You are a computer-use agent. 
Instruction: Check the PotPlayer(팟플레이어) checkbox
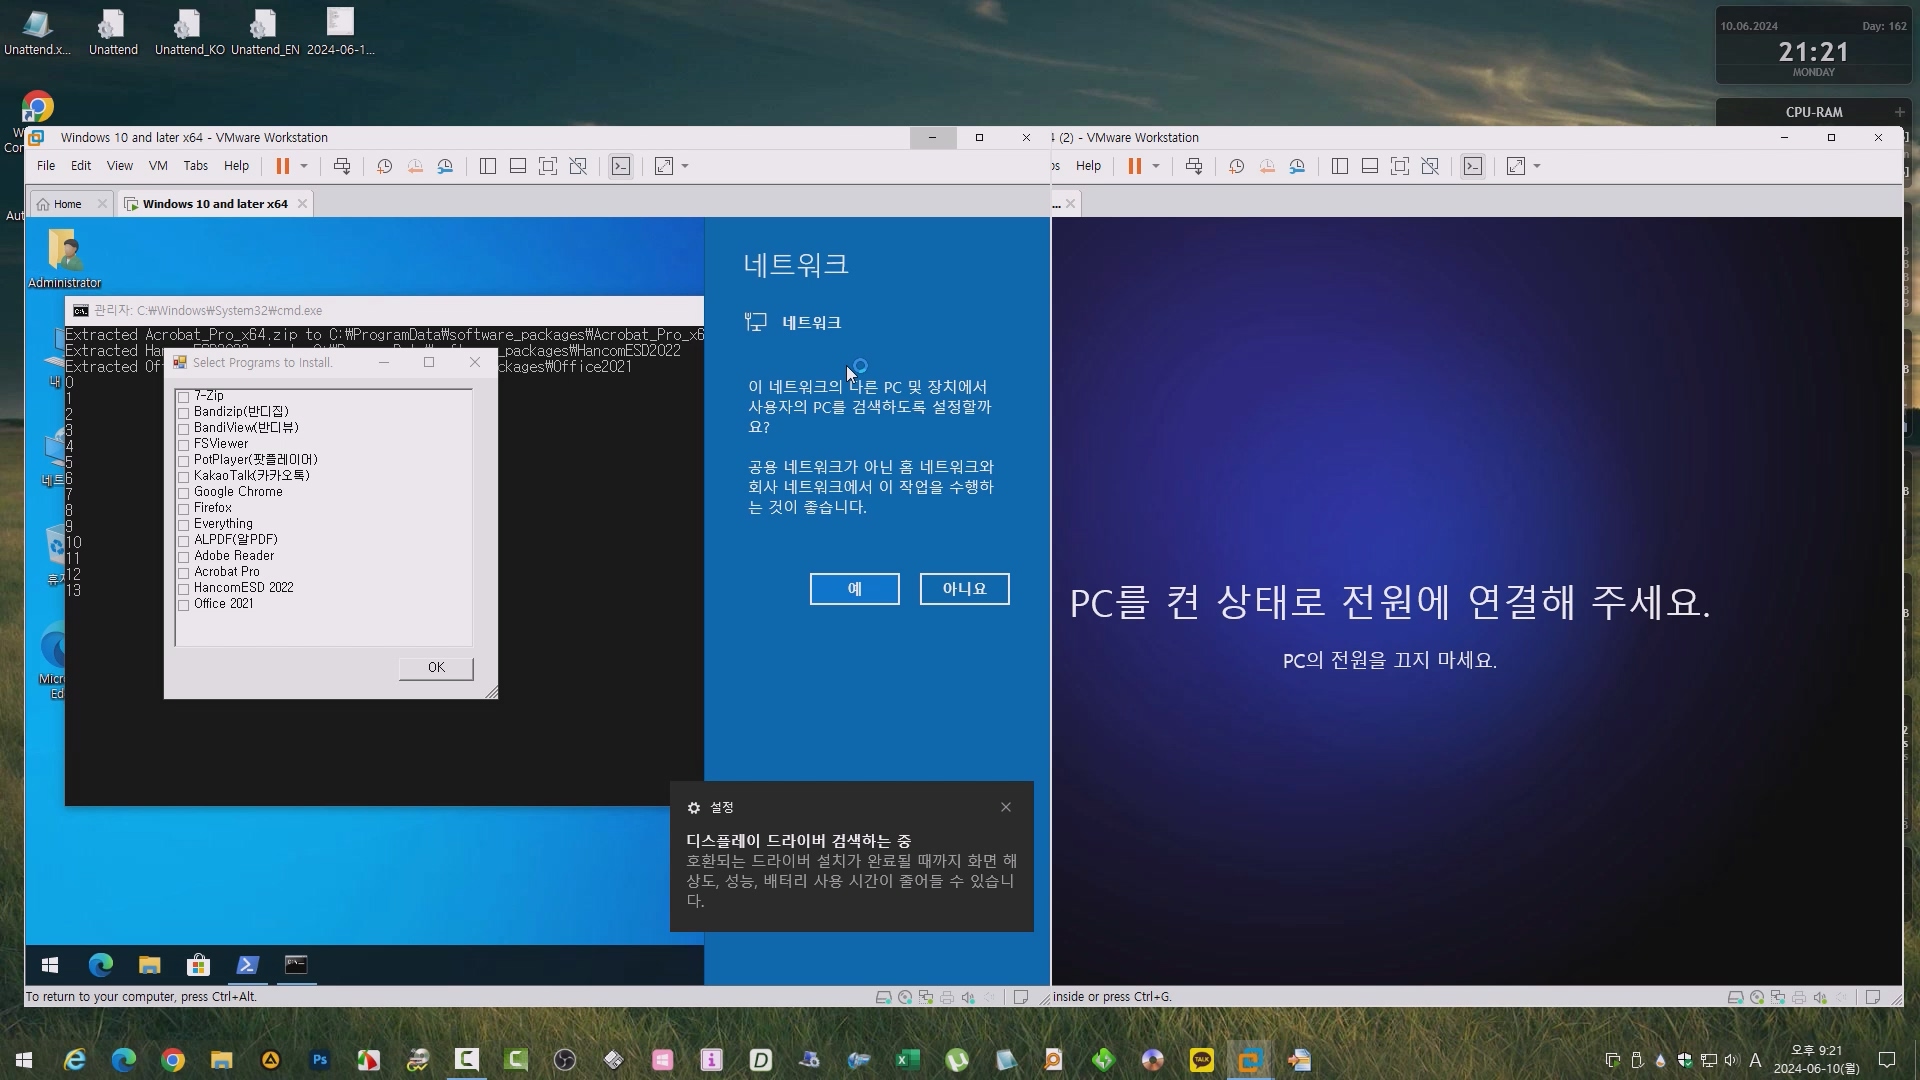point(184,461)
